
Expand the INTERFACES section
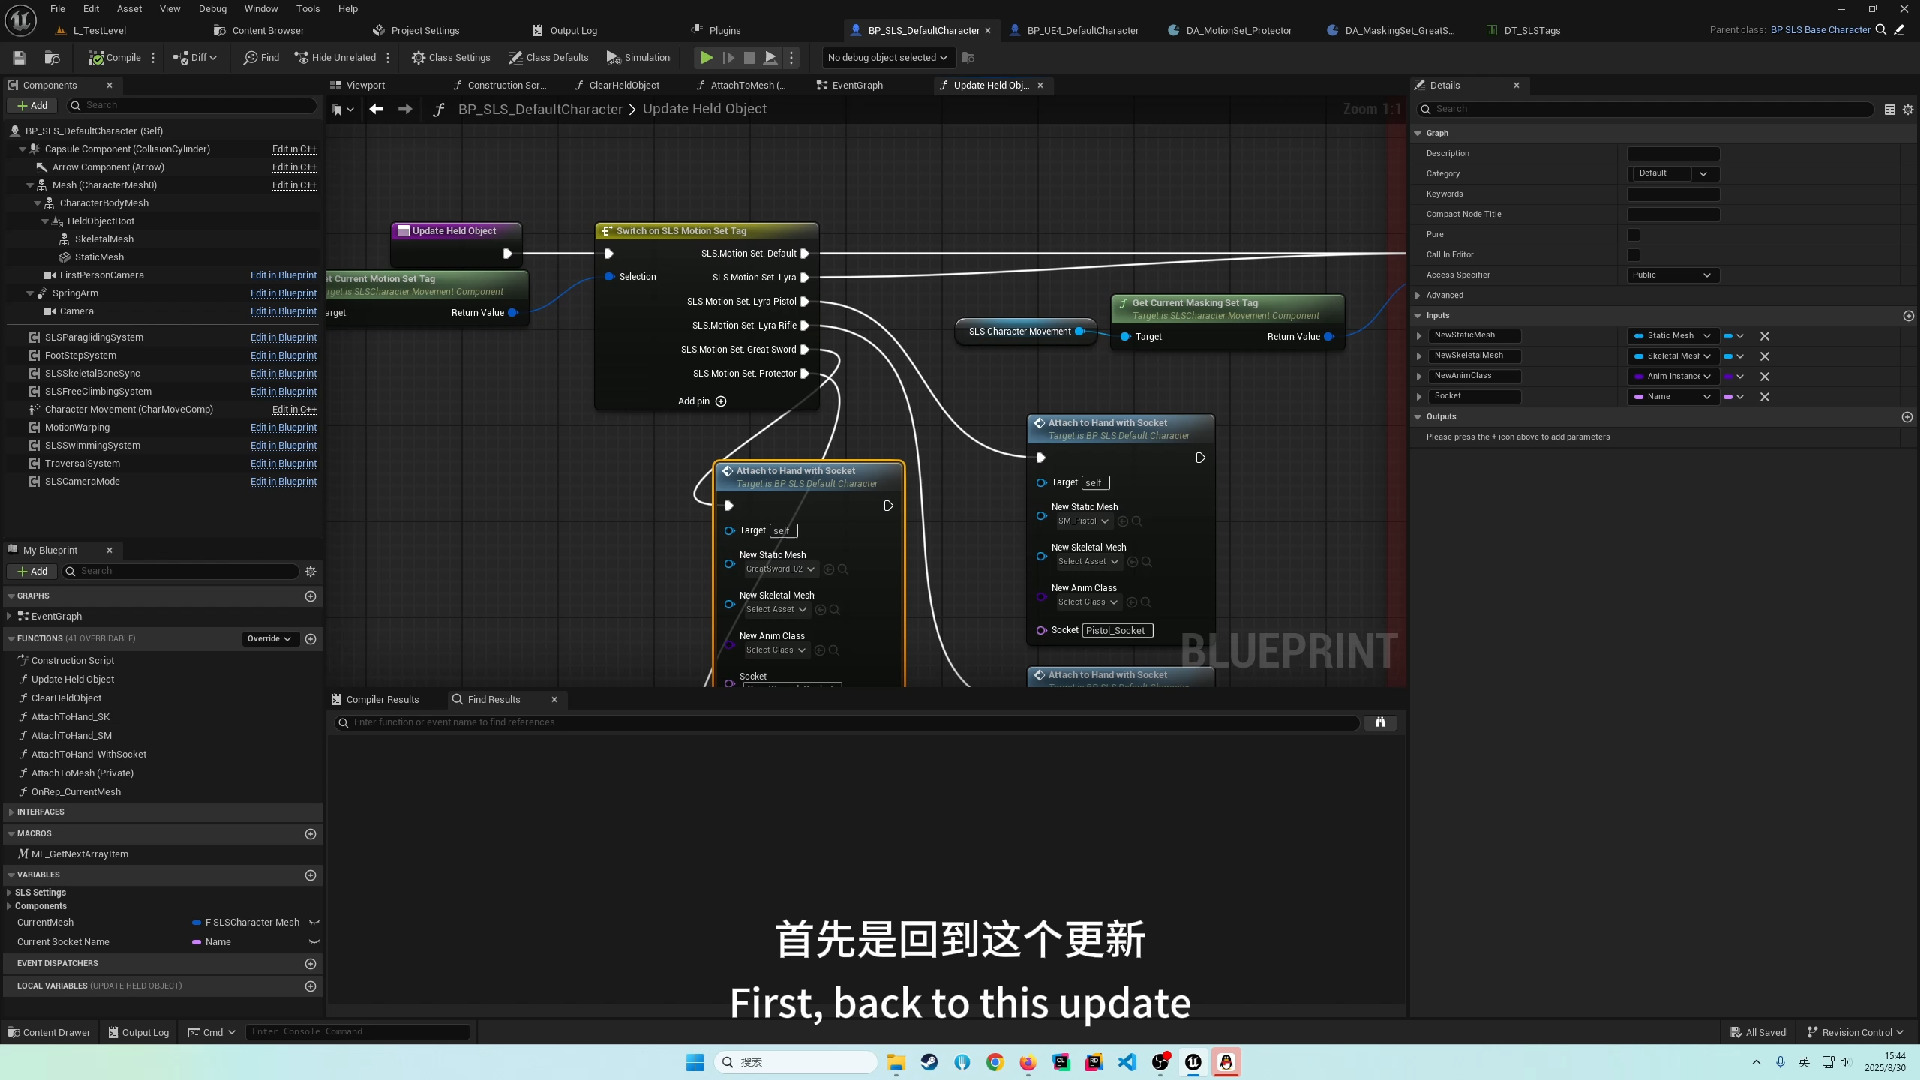click(11, 813)
